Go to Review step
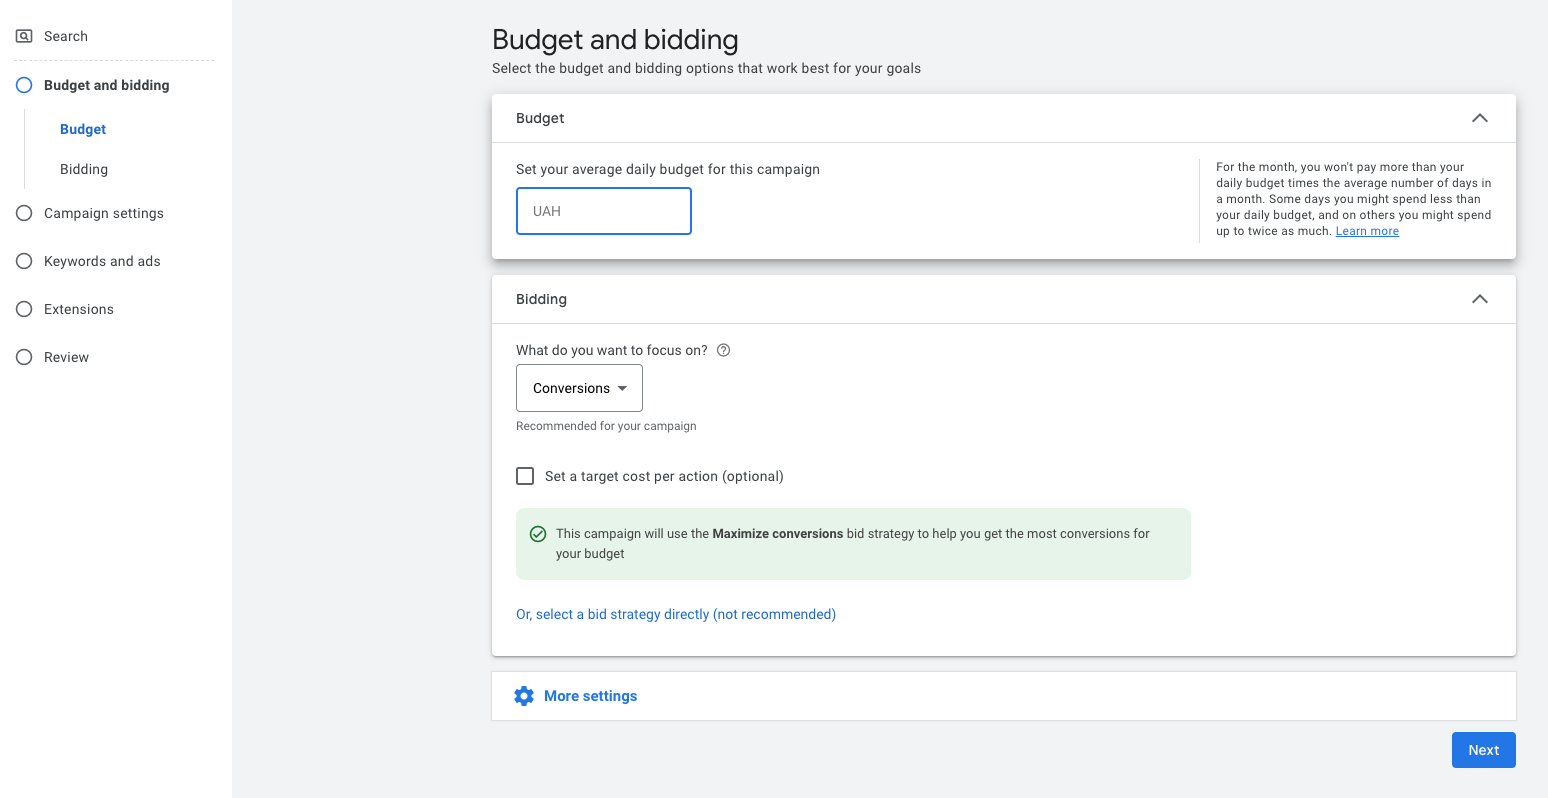This screenshot has height=798, width=1548. 66,357
